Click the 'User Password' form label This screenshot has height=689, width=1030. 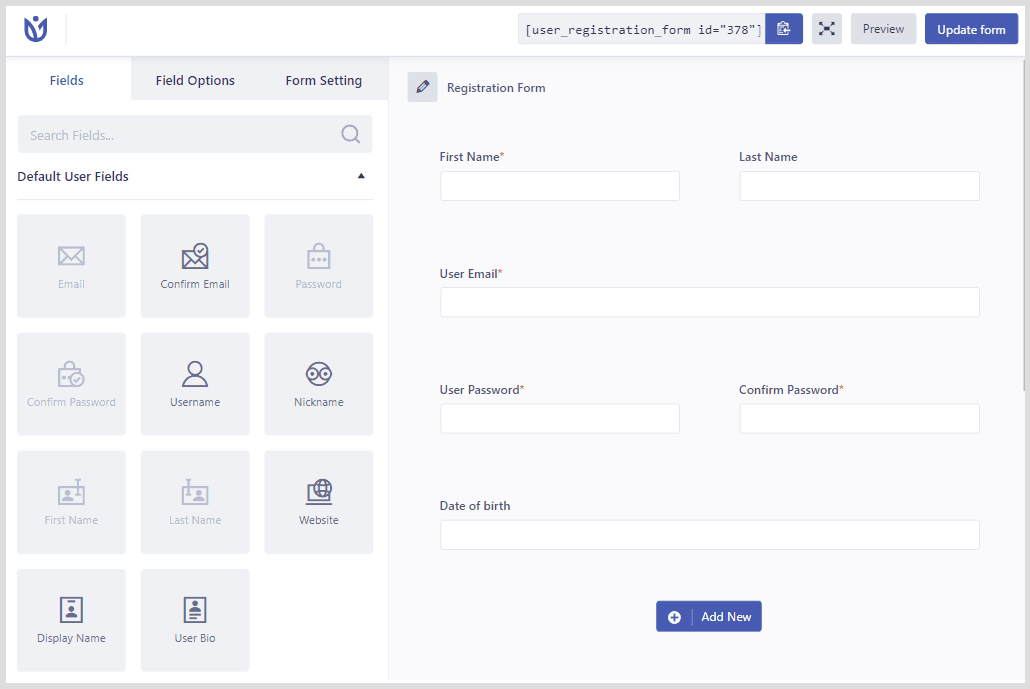(481, 389)
